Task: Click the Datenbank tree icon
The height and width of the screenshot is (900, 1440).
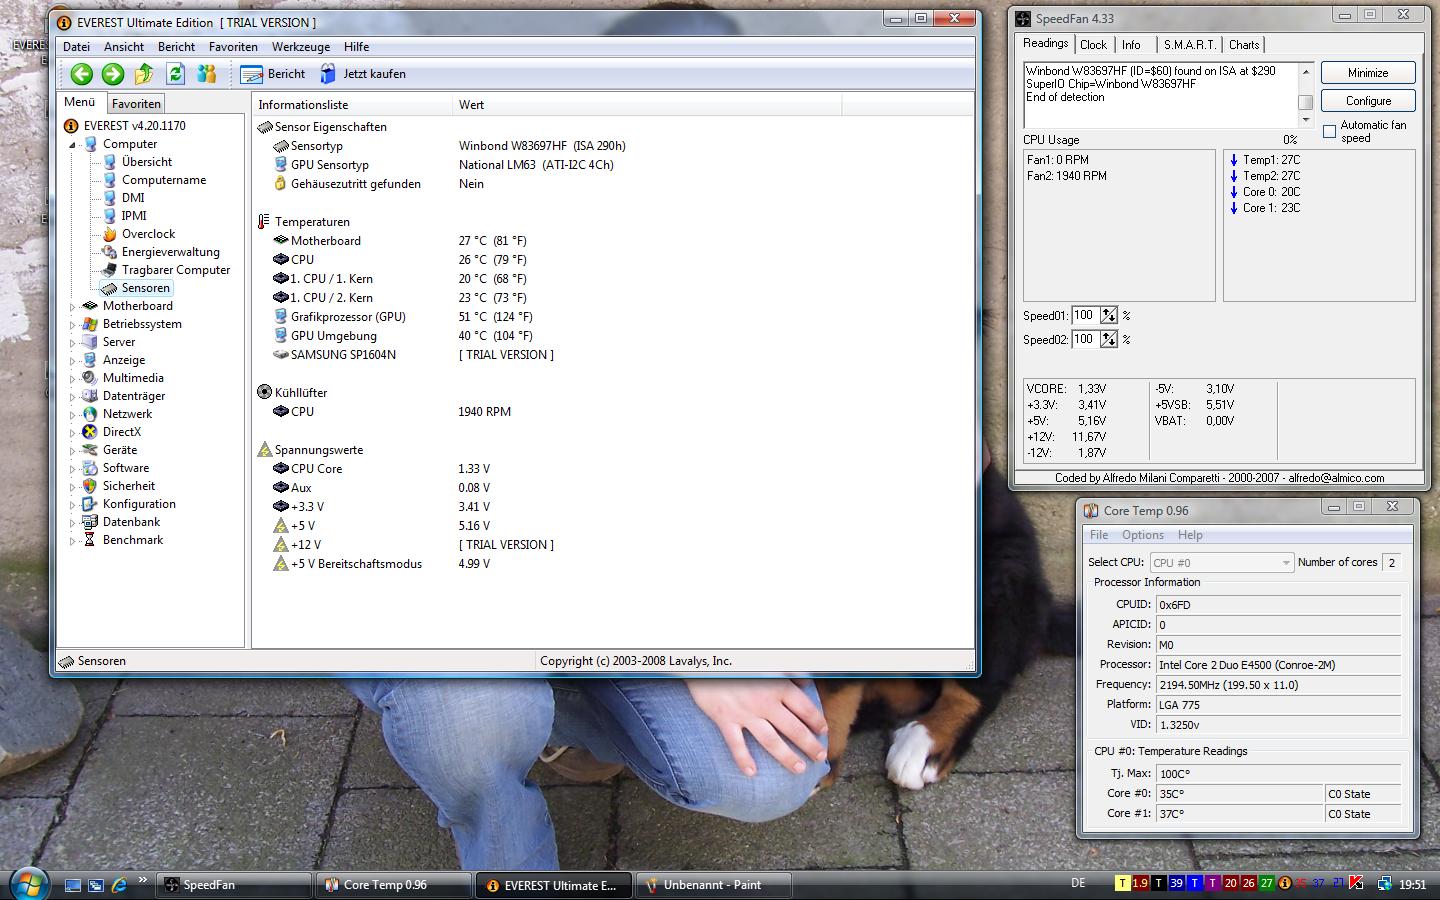Action: 90,522
